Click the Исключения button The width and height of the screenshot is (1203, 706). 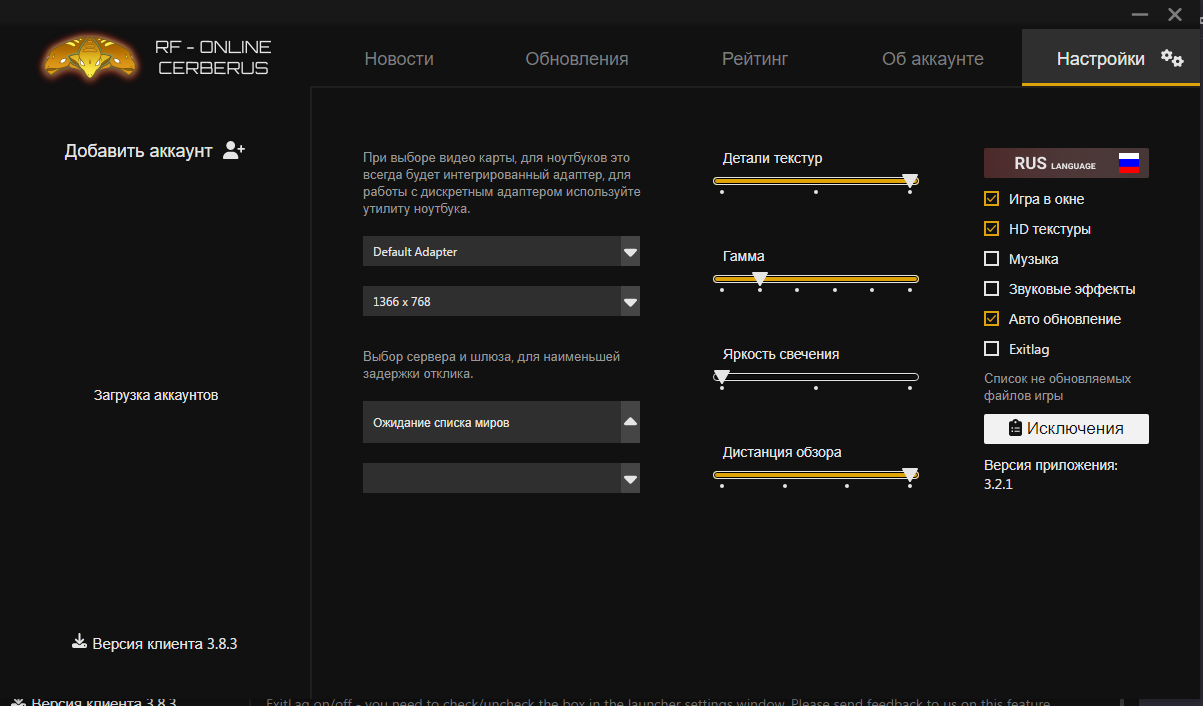[x=1066, y=428]
